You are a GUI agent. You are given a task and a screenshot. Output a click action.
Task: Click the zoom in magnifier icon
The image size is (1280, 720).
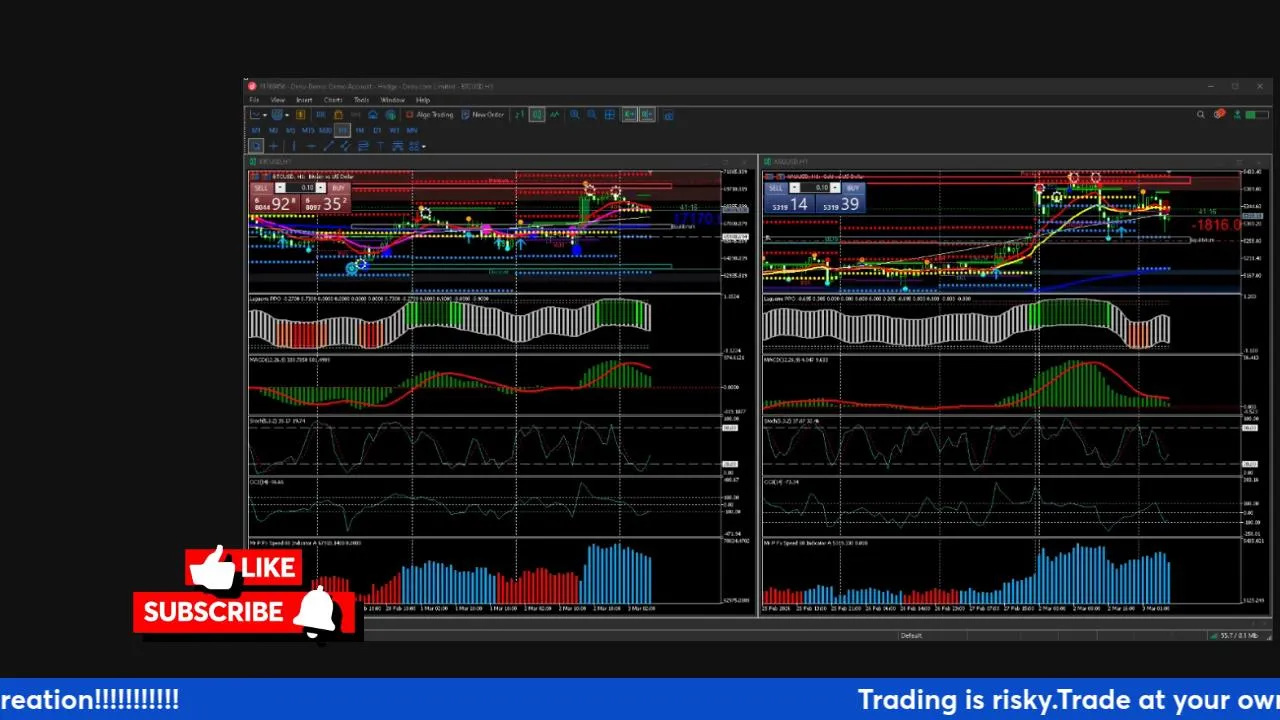(574, 115)
